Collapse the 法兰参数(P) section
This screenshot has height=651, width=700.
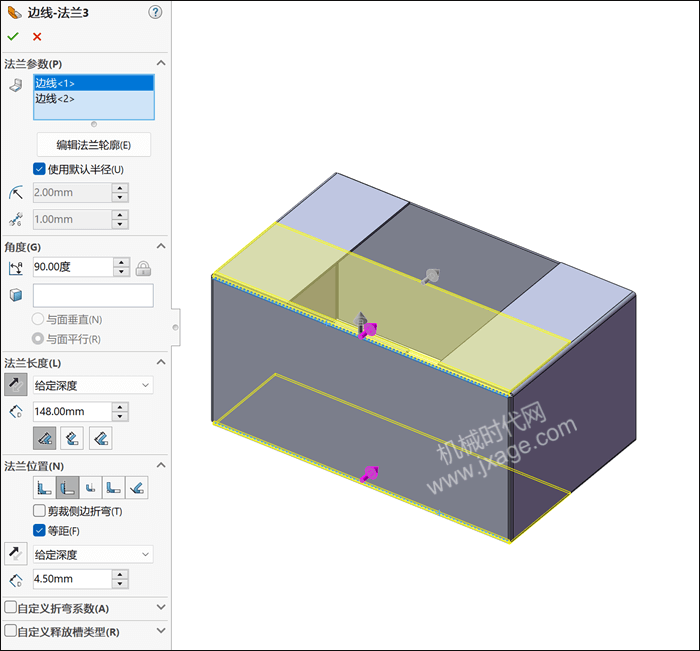(161, 63)
